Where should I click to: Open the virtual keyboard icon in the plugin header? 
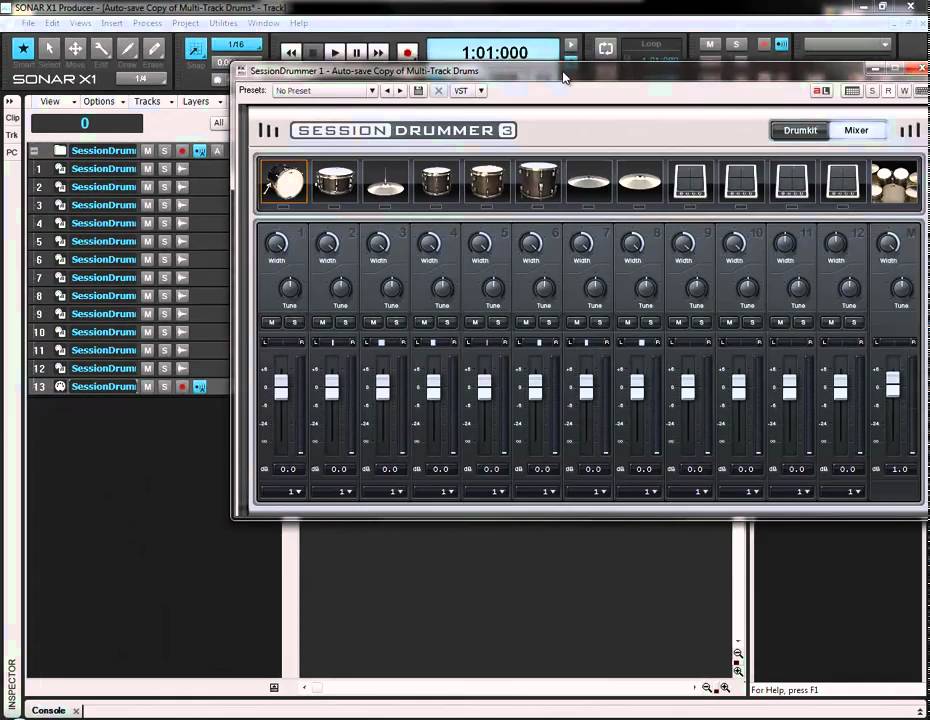coord(852,91)
